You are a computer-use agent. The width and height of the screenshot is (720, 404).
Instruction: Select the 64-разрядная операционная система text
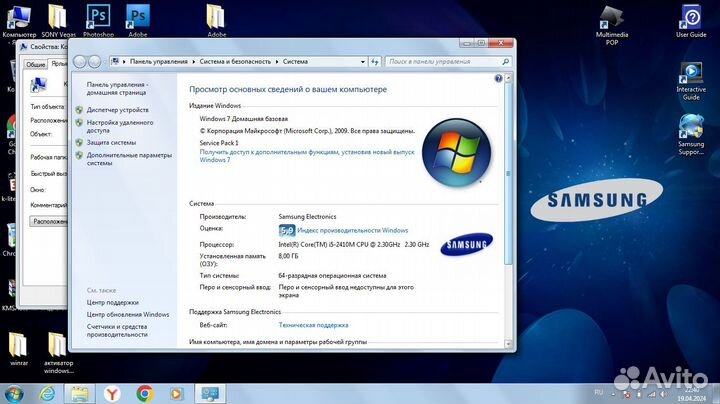[x=332, y=276]
